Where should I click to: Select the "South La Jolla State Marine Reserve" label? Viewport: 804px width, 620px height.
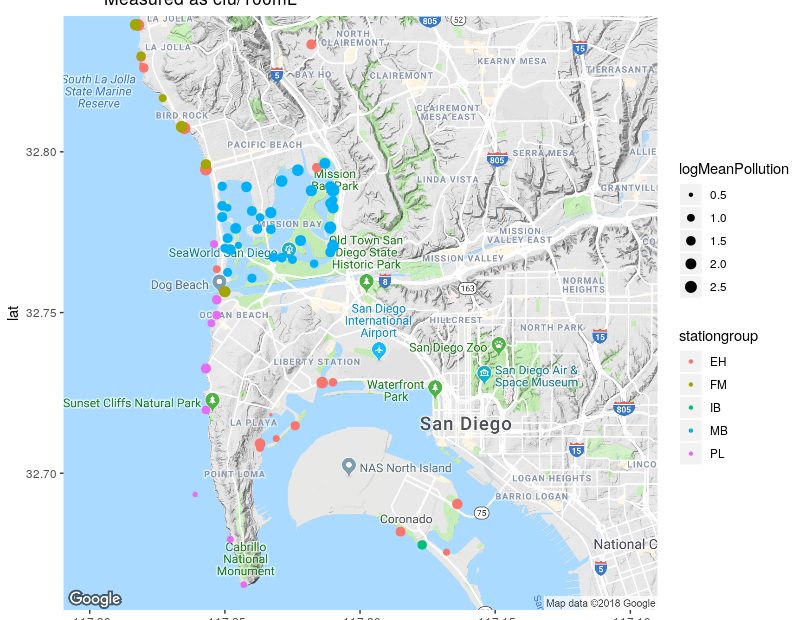pyautogui.click(x=98, y=91)
